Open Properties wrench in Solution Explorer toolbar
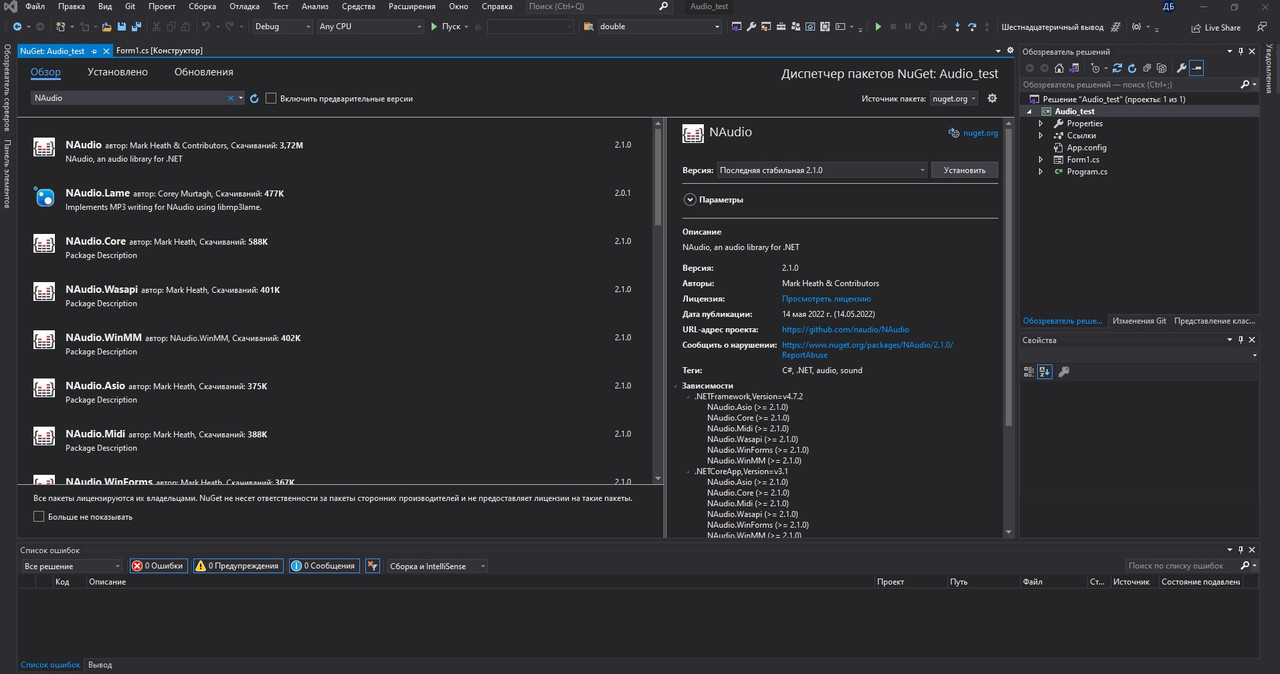This screenshot has width=1280, height=674. pyautogui.click(x=1181, y=68)
